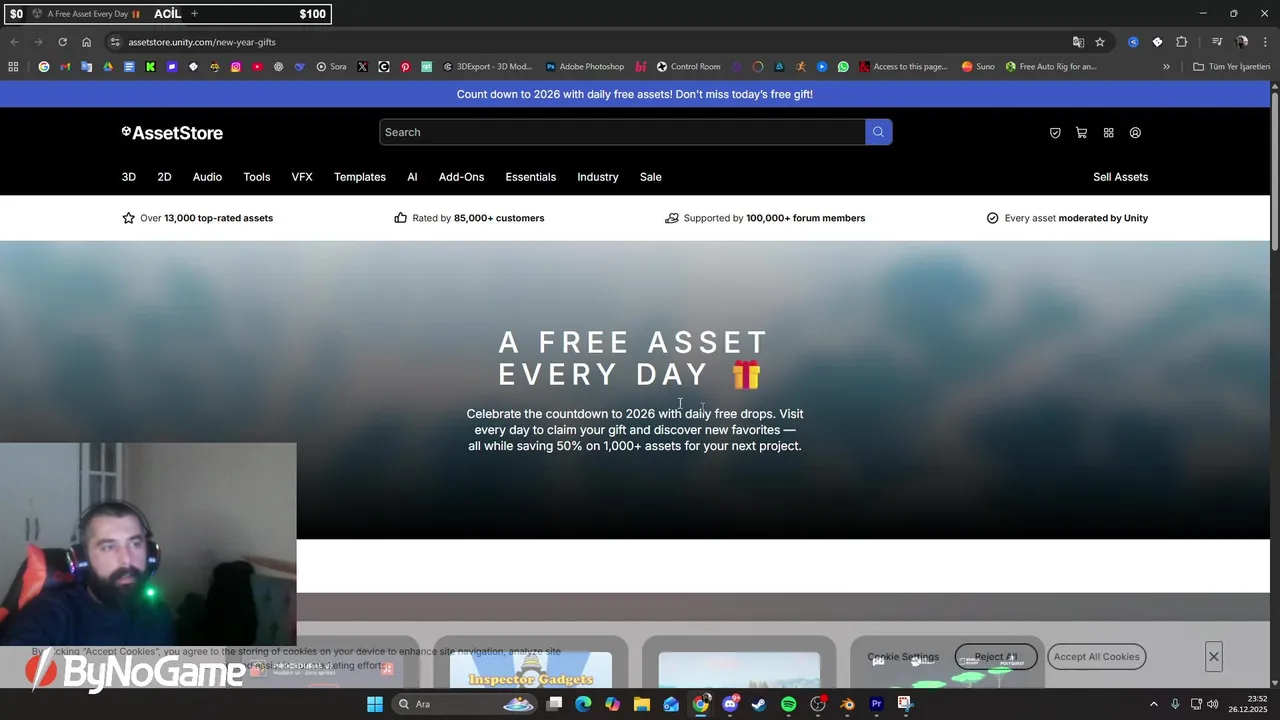Open File Explorer from the taskbar
This screenshot has width=1280, height=720.
coord(642,704)
